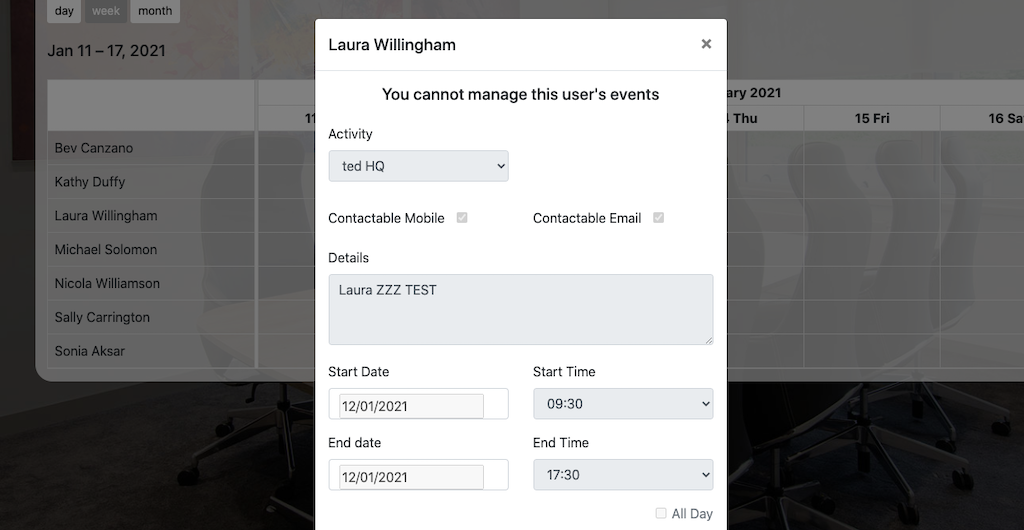Select Sally Carrington row

(102, 318)
